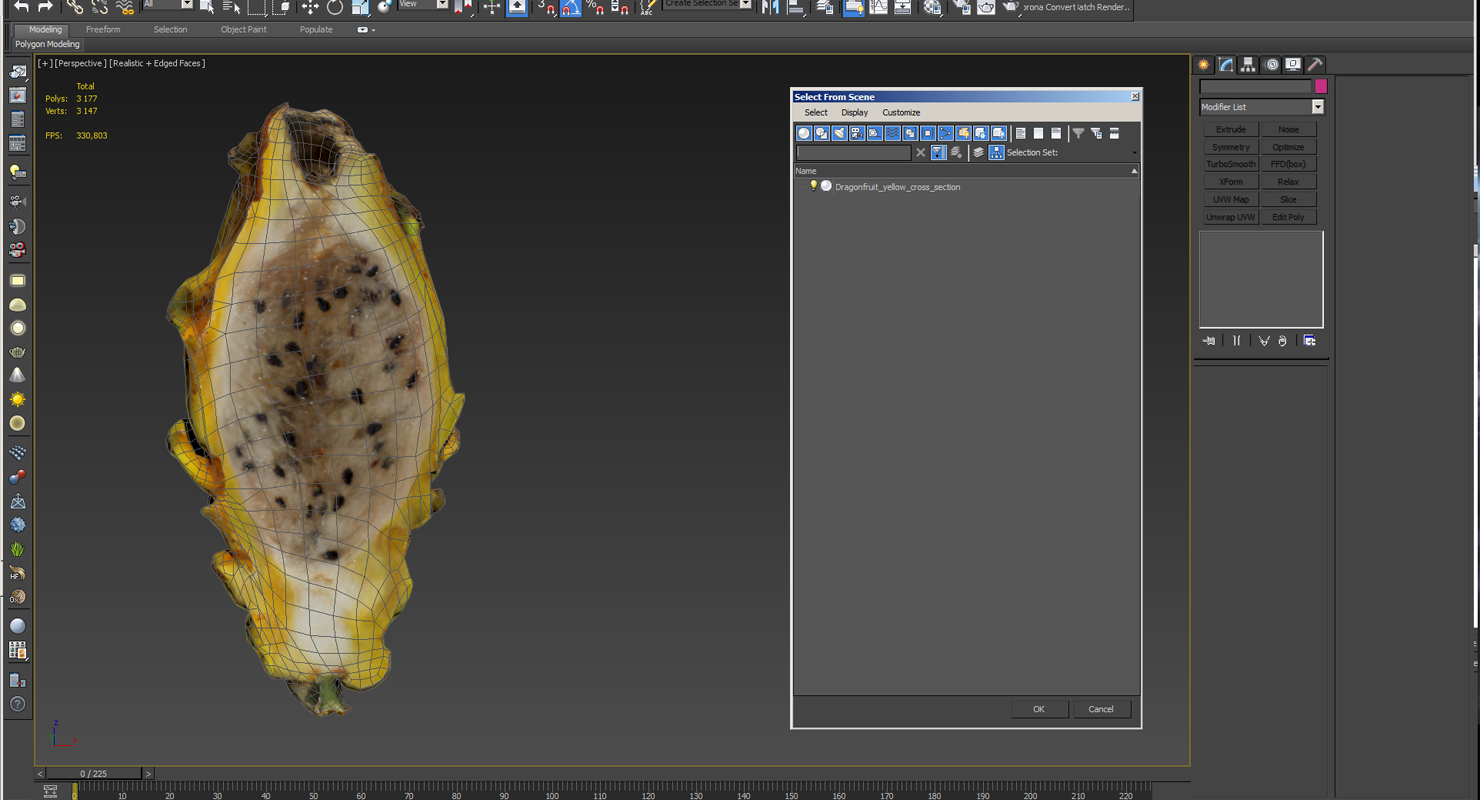Screen dimensions: 1480x800
Task: Open the Utilities hammer tab
Action: click(x=1315, y=64)
